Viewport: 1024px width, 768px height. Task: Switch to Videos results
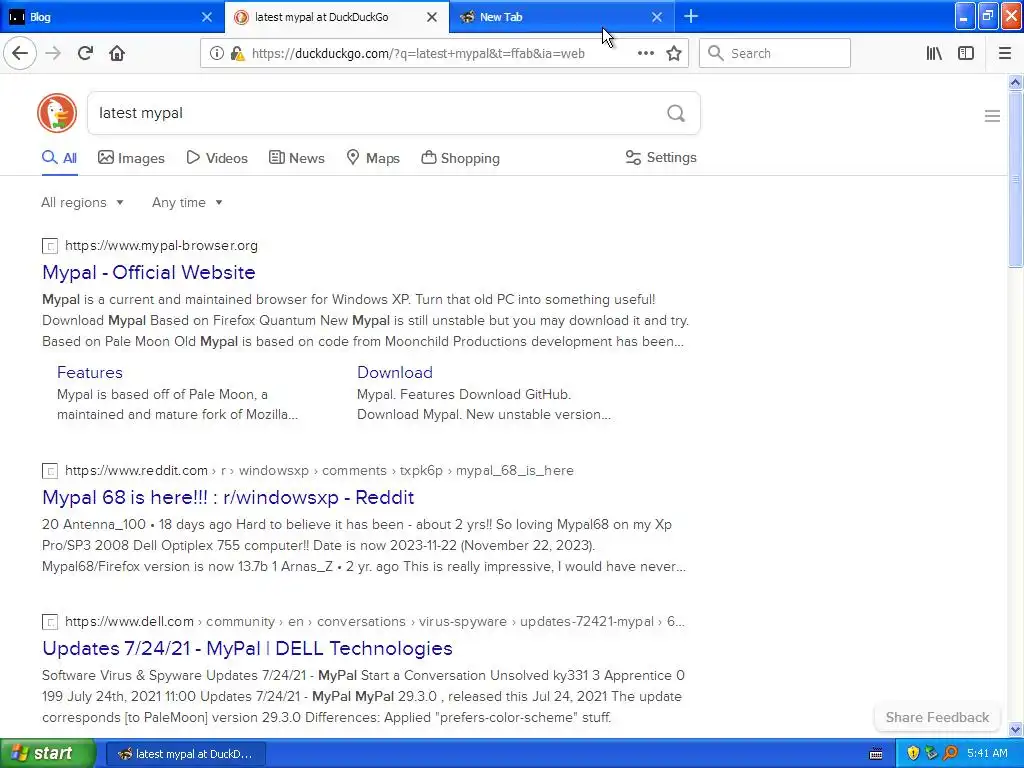click(x=217, y=158)
